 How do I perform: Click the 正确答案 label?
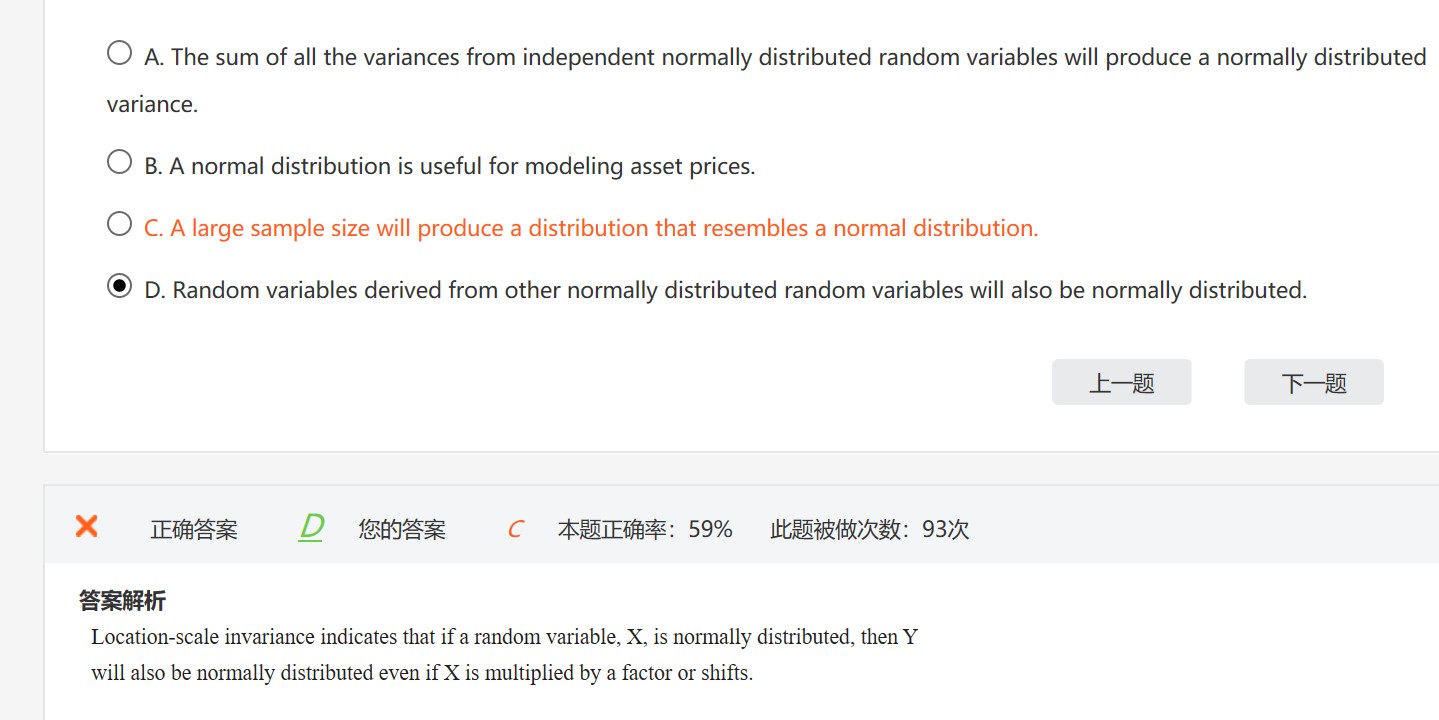click(194, 530)
